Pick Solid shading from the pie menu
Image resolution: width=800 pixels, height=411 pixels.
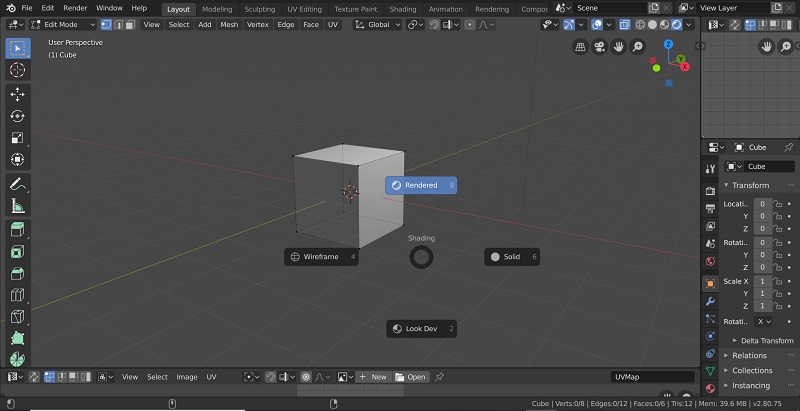click(511, 257)
